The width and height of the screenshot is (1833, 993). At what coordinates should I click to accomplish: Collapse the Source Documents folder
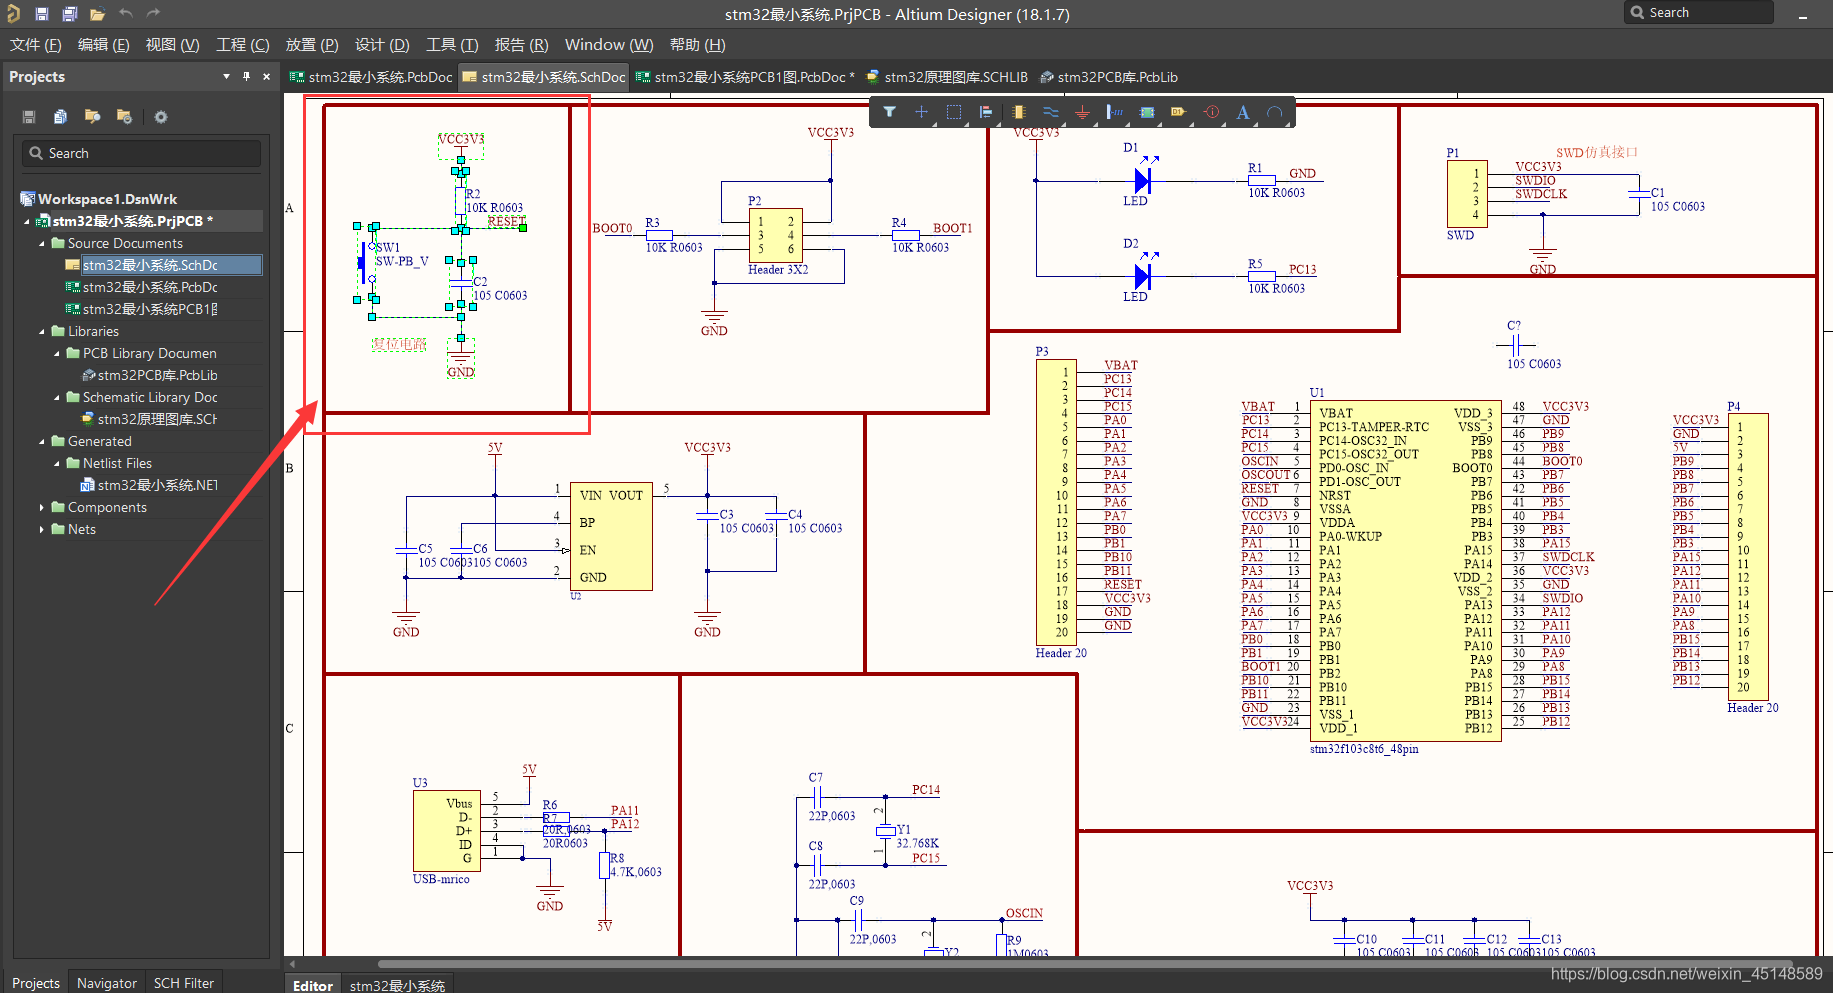click(x=42, y=244)
